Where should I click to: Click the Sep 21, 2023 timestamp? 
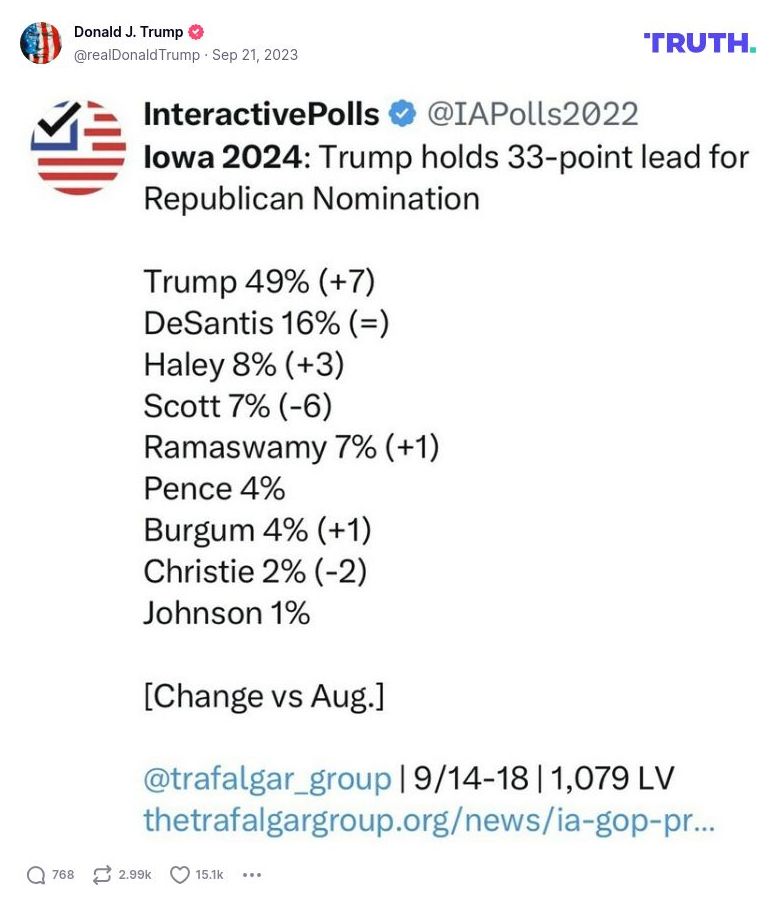(x=255, y=55)
